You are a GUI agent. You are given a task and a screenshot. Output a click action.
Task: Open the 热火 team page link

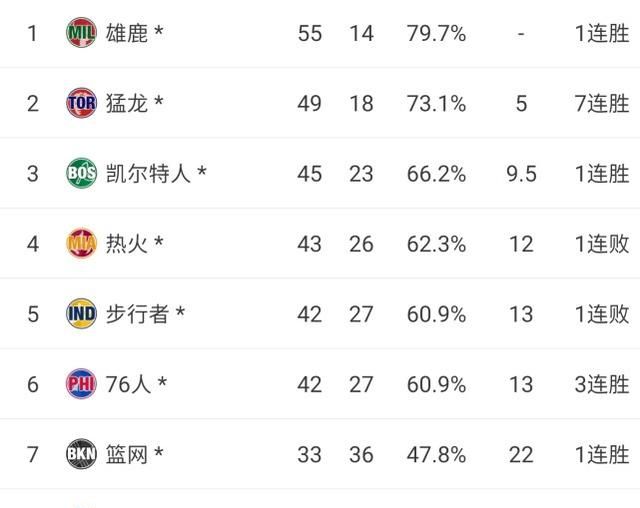pyautogui.click(x=127, y=244)
